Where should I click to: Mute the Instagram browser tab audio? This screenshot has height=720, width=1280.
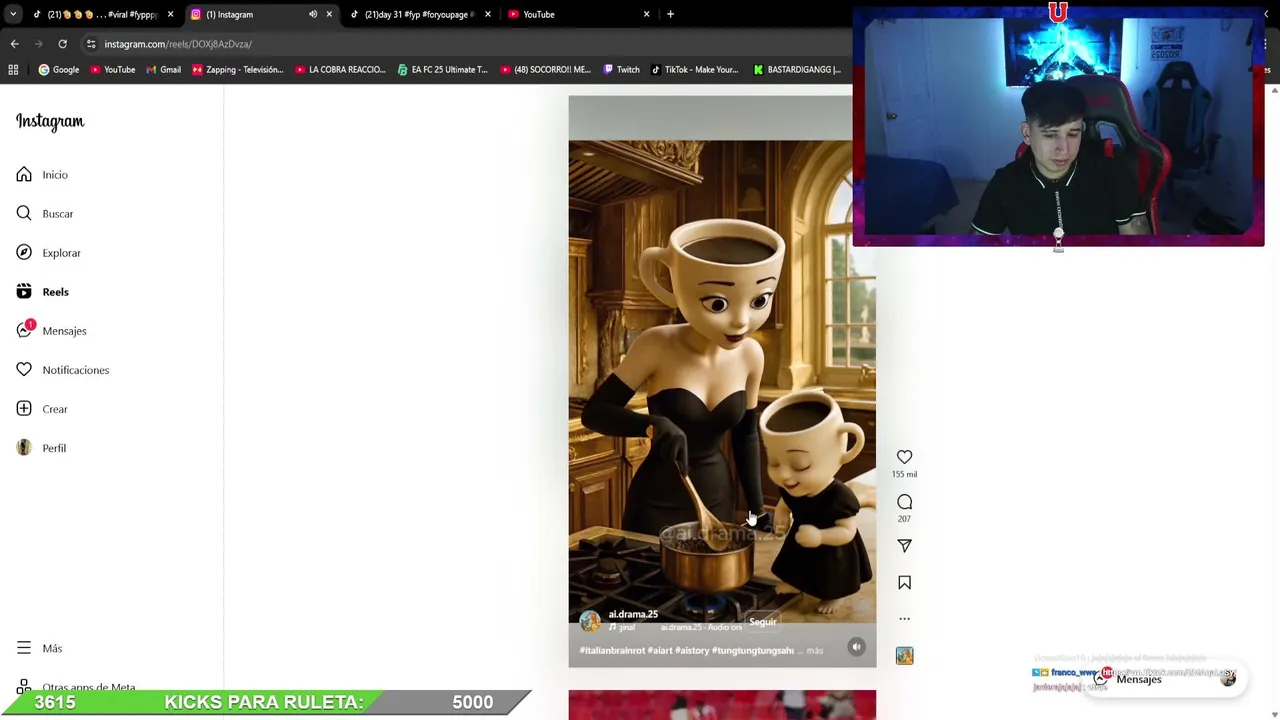313,14
